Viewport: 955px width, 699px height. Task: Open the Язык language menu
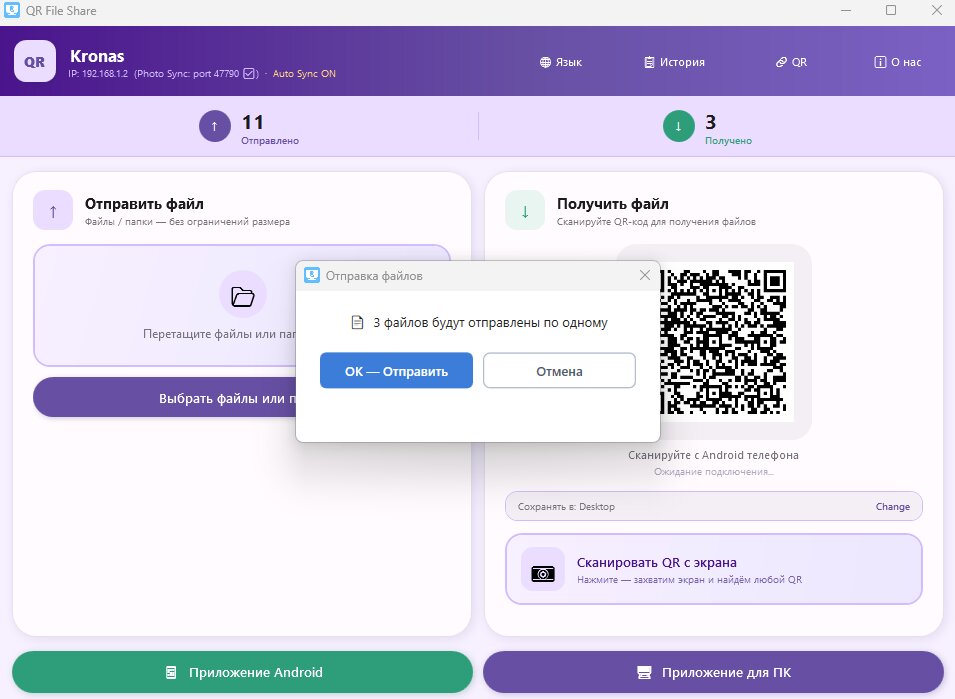click(560, 62)
